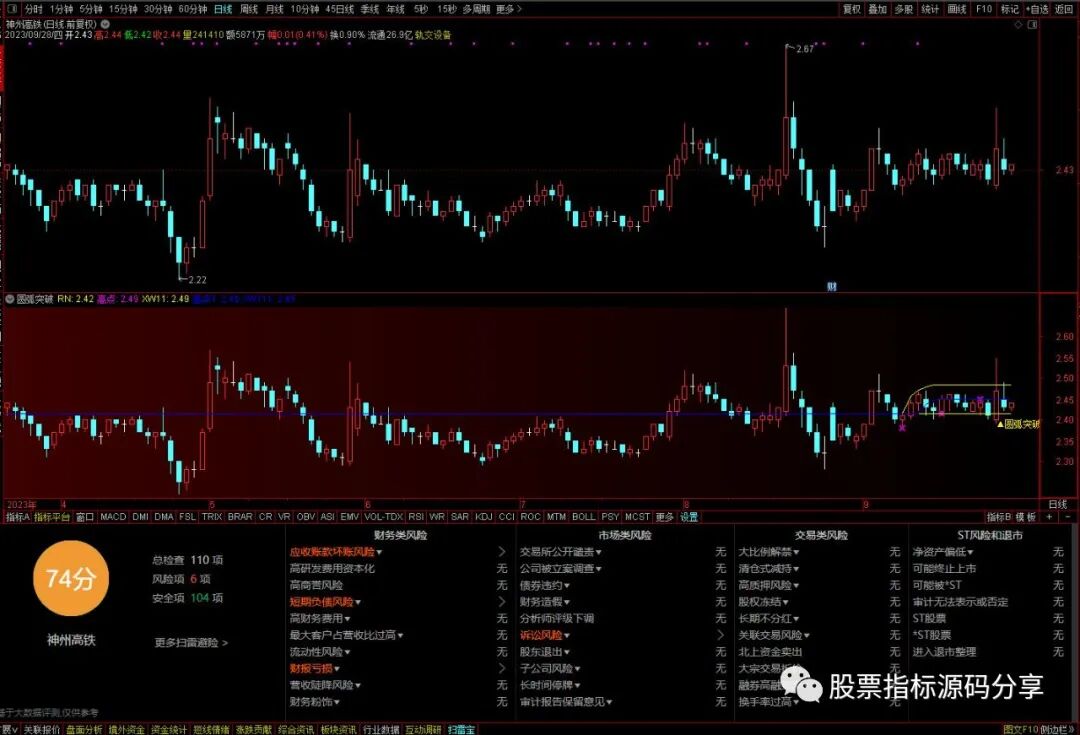Select the BOLL indicator
This screenshot has height=735, width=1080.
tap(583, 517)
